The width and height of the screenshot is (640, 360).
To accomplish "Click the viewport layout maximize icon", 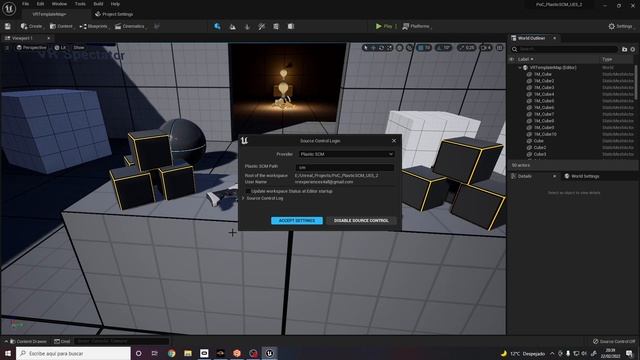I will pyautogui.click(x=500, y=48).
